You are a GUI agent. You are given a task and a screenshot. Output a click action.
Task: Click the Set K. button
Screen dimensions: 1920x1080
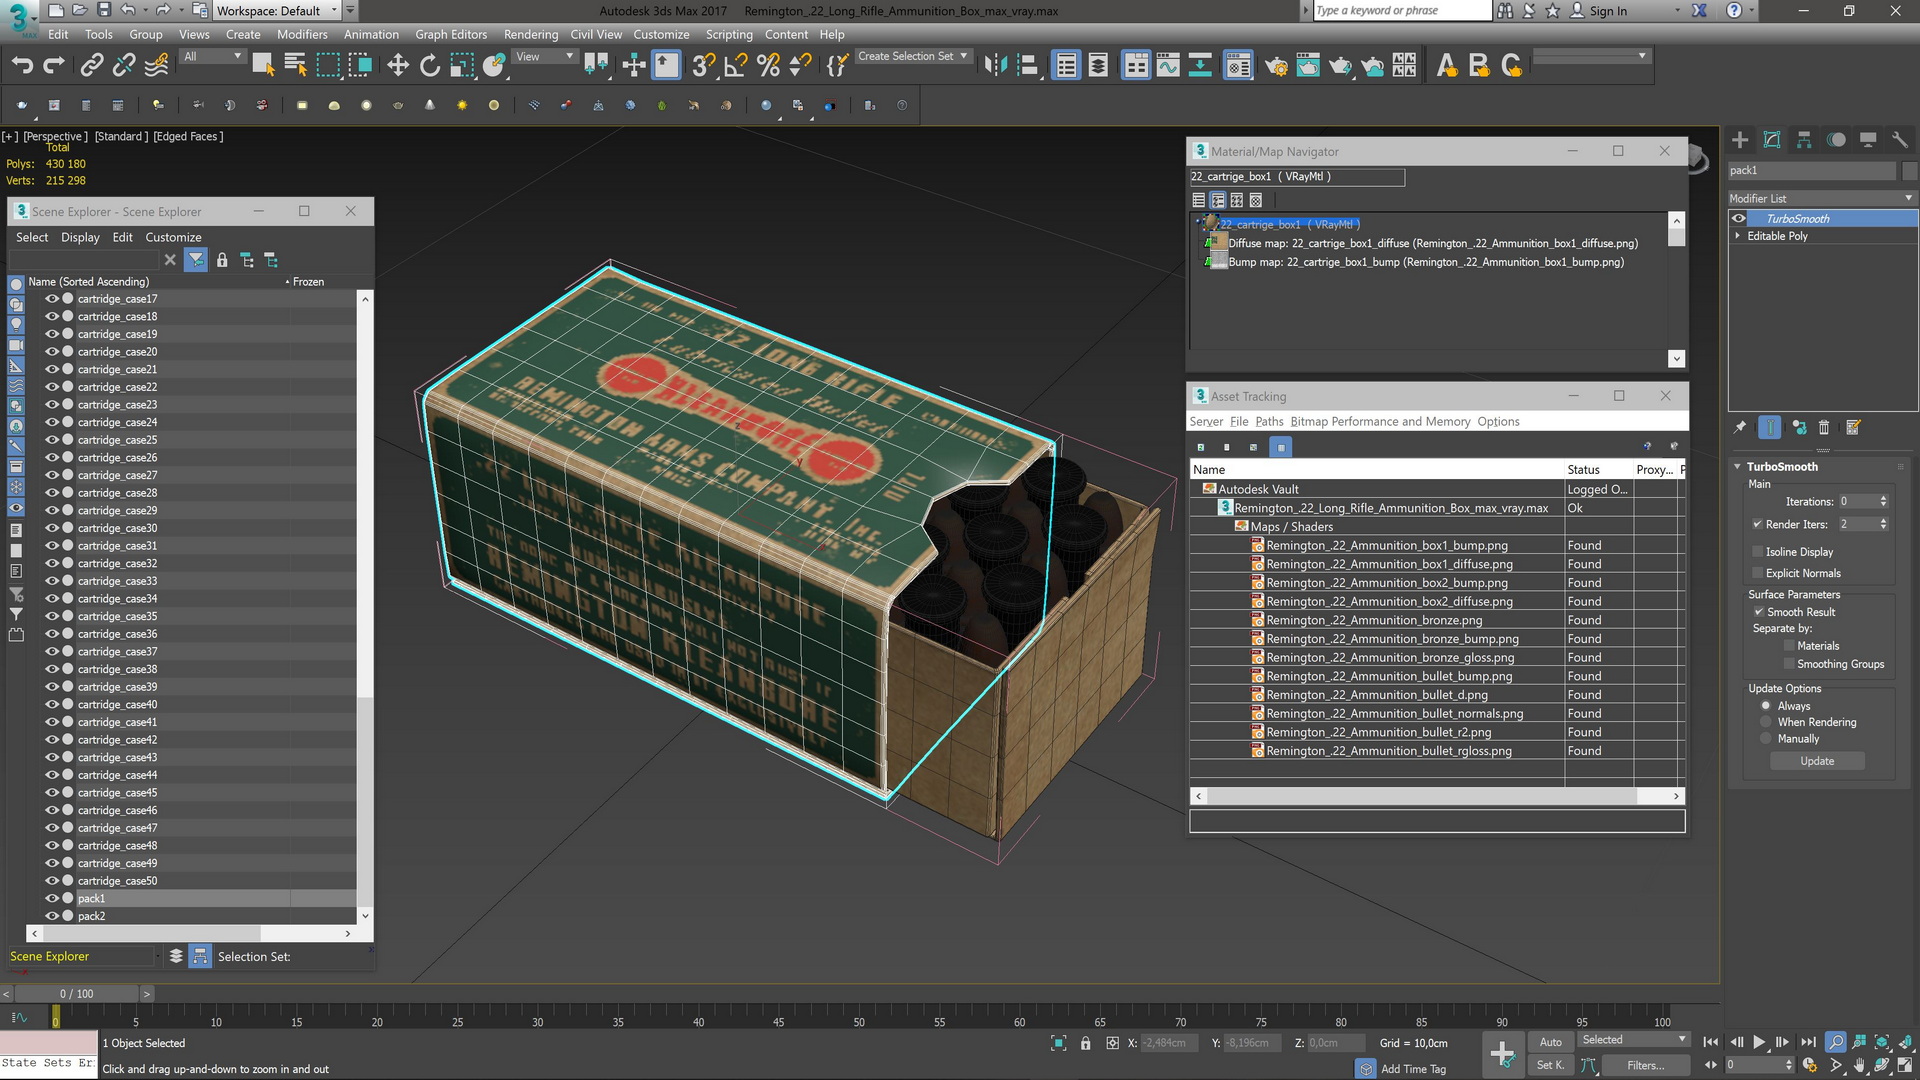(1550, 1065)
